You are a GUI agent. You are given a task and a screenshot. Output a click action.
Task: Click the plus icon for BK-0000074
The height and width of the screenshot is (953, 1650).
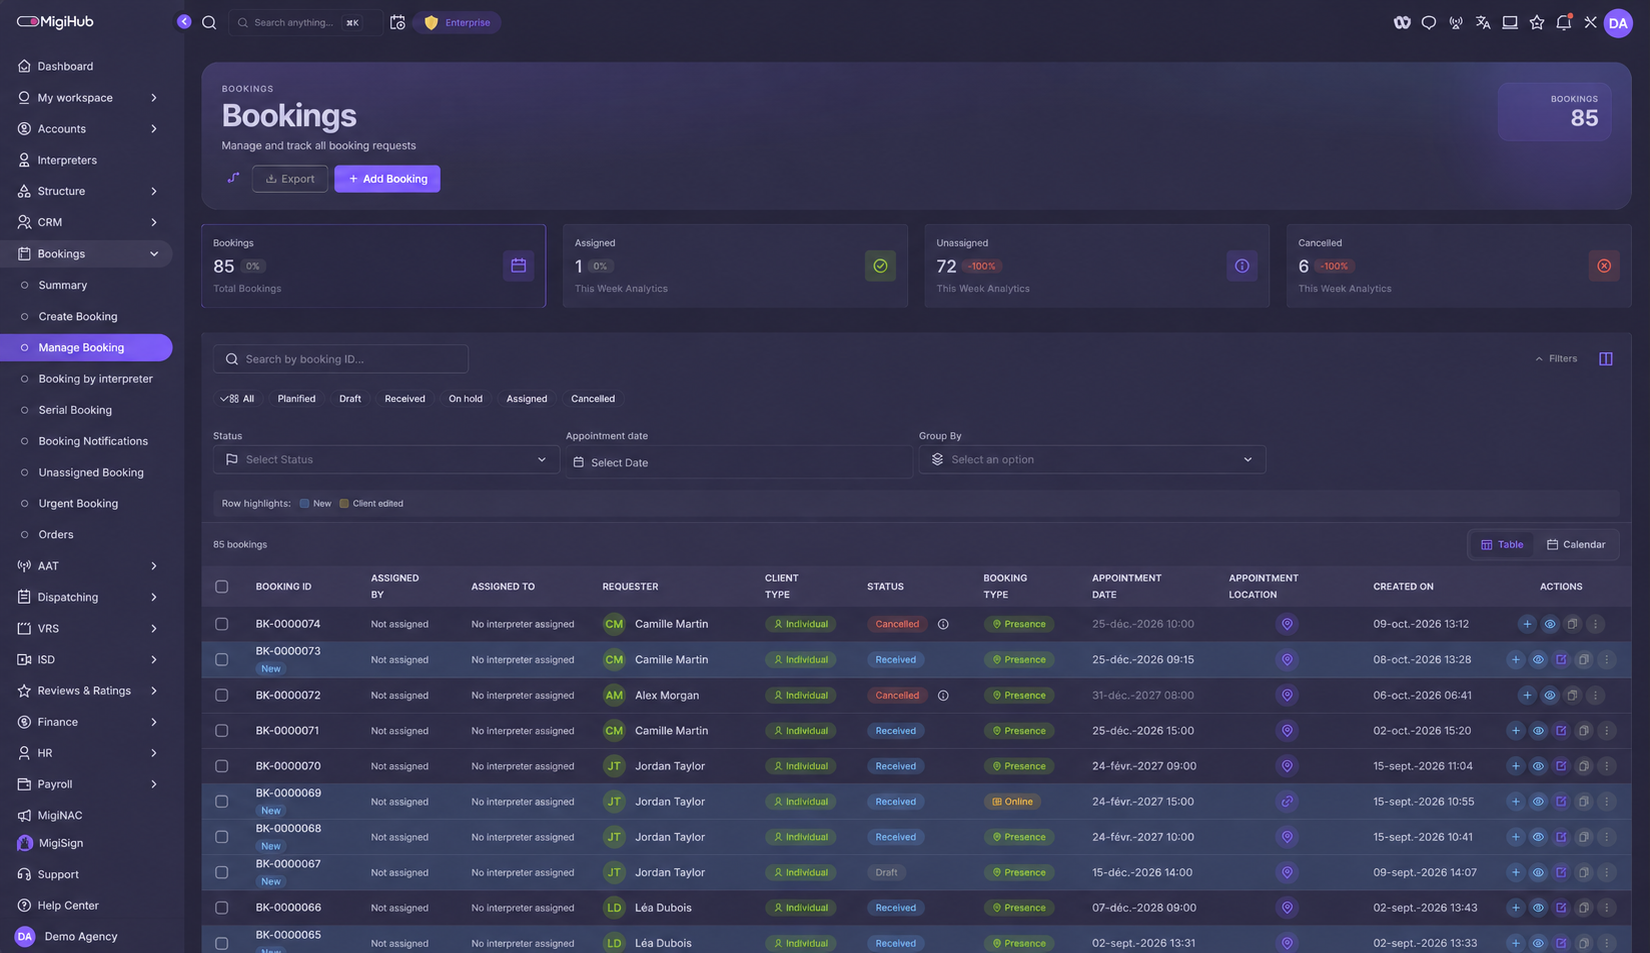click(x=1527, y=624)
